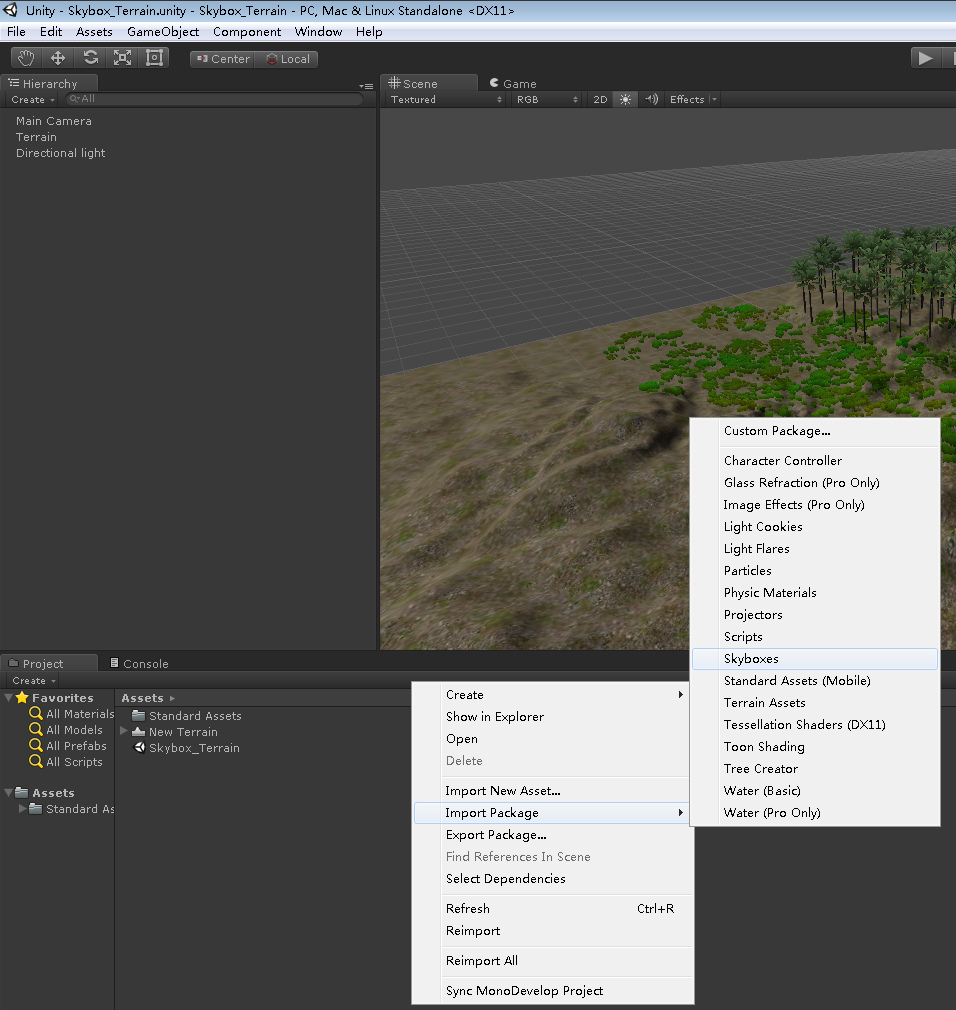
Task: Toggle scene audio speaker icon
Action: (x=651, y=99)
